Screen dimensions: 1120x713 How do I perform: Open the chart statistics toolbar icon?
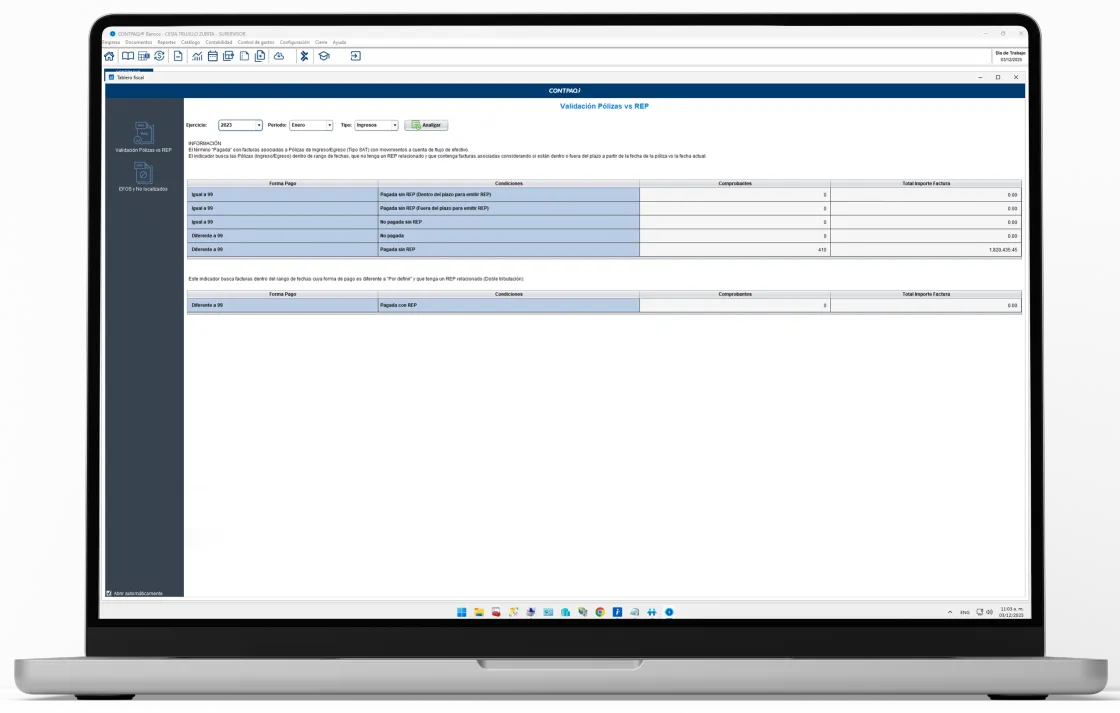pyautogui.click(x=197, y=56)
